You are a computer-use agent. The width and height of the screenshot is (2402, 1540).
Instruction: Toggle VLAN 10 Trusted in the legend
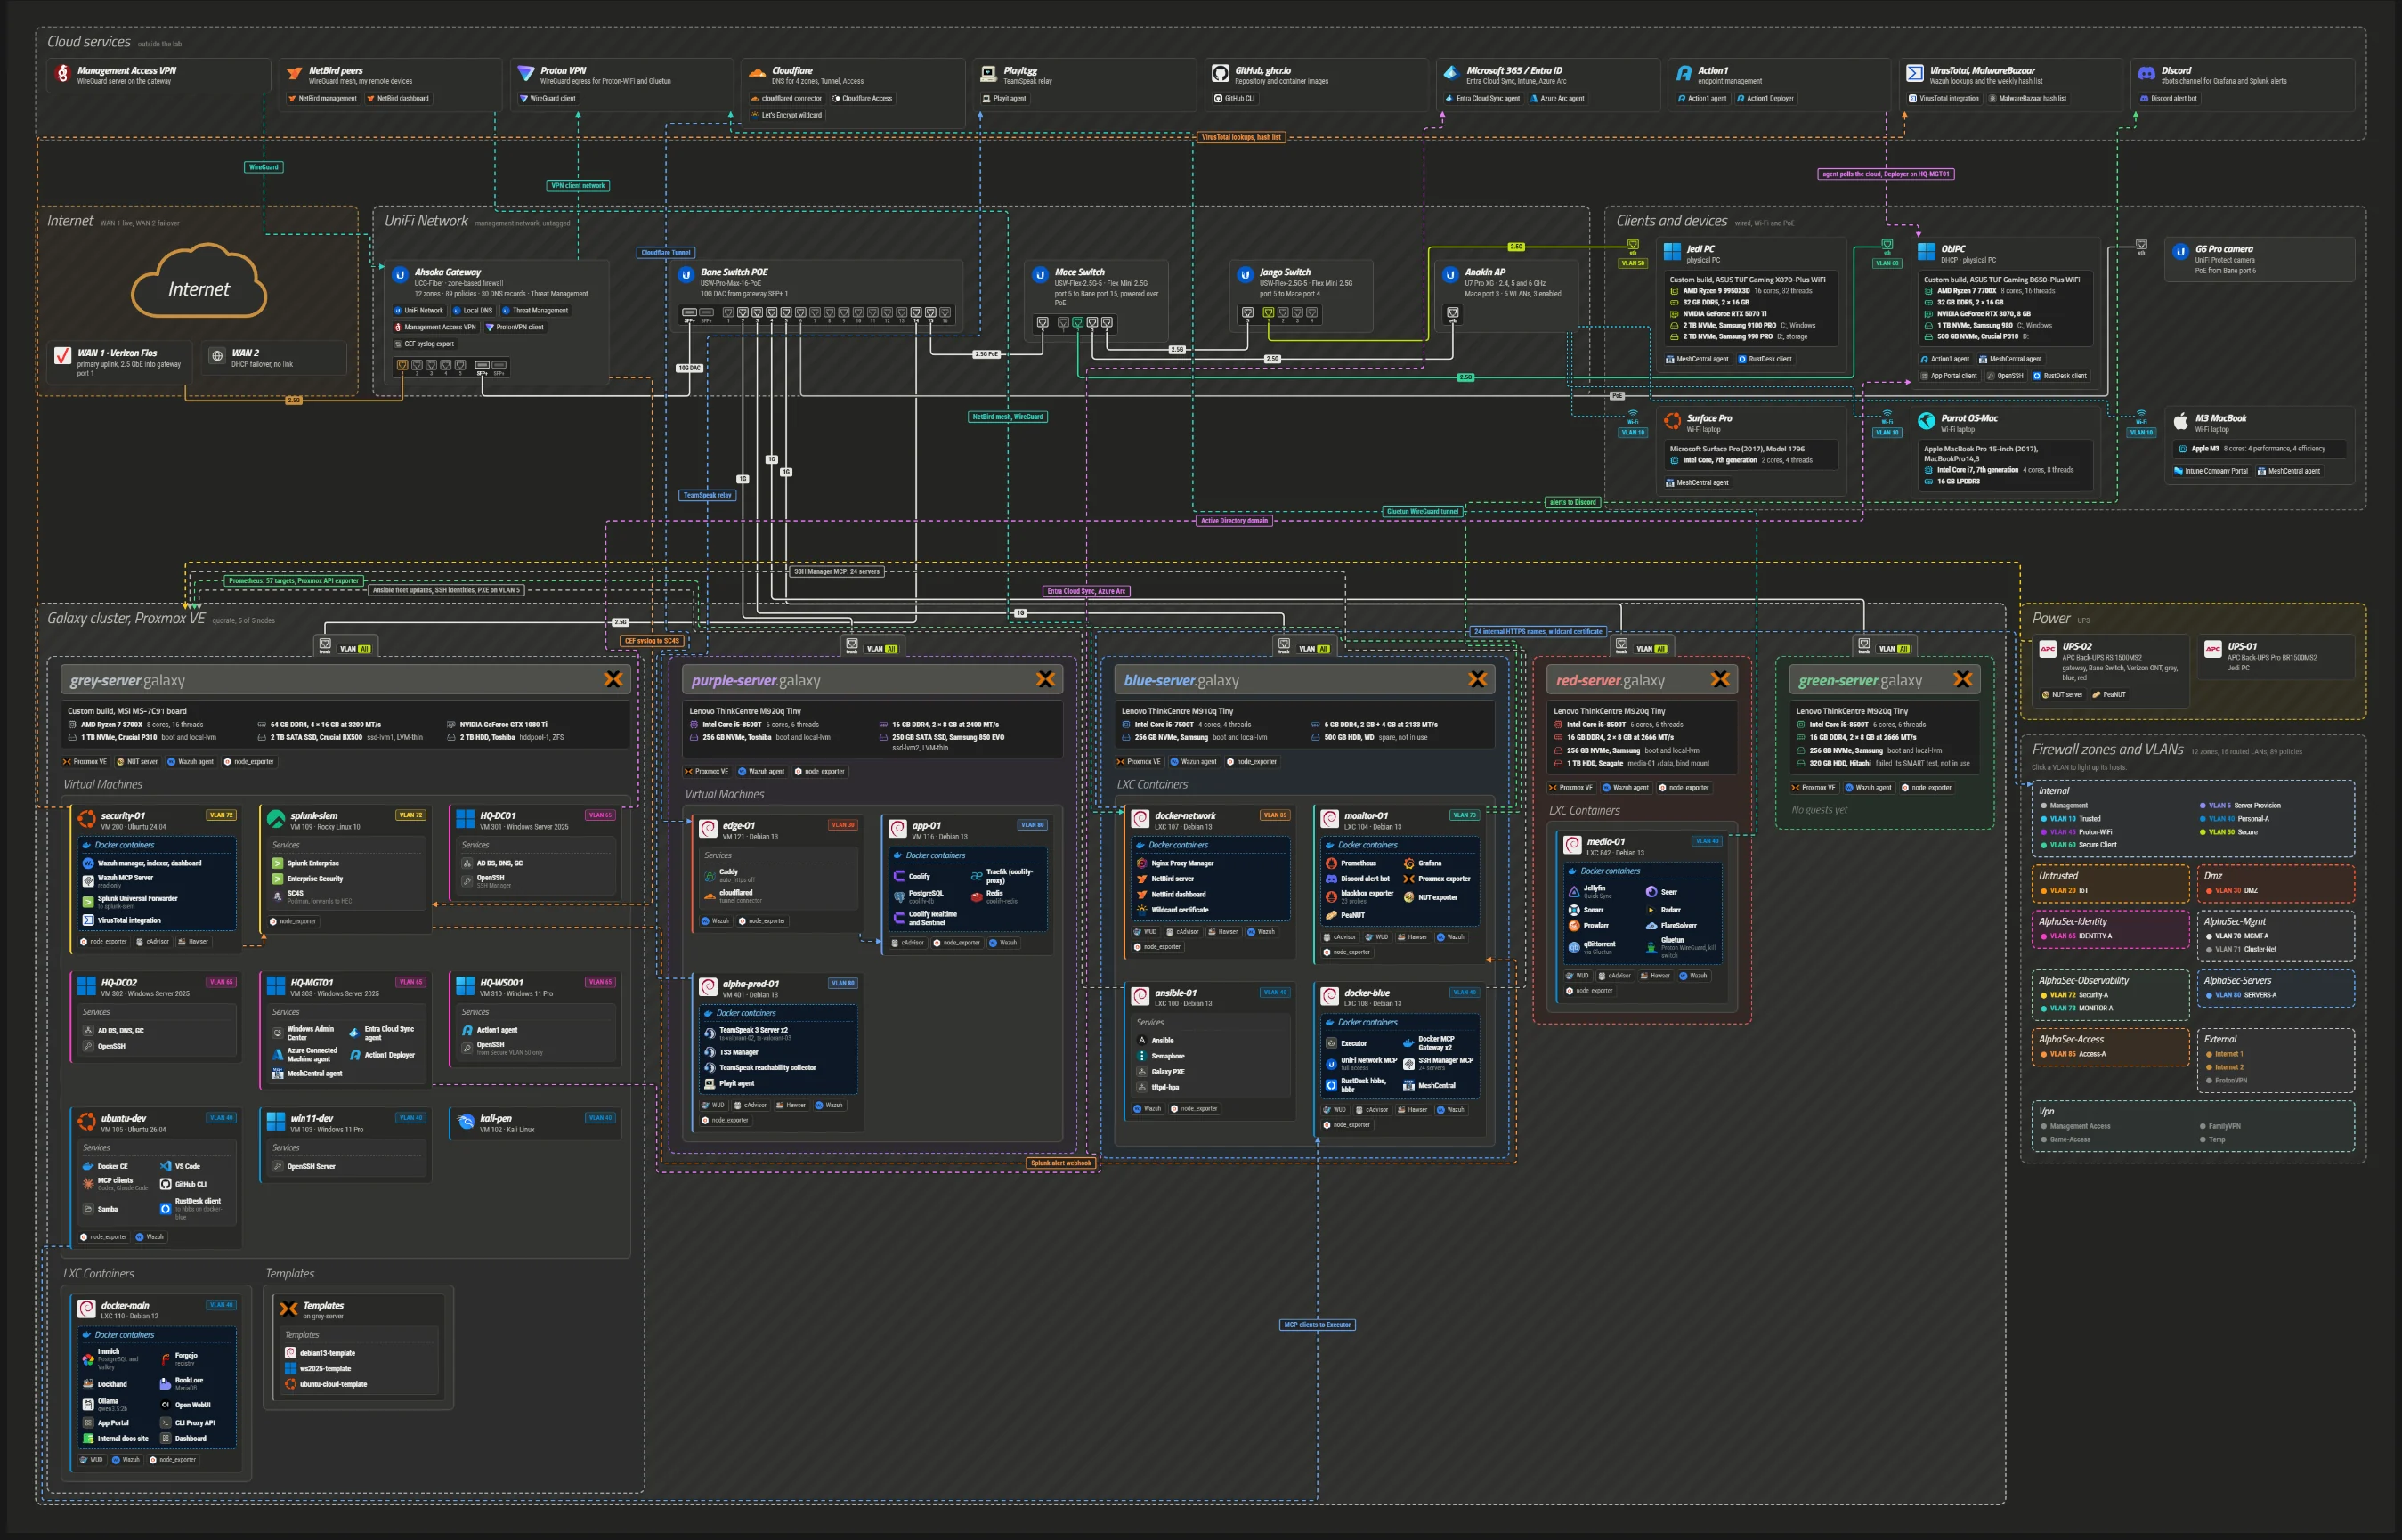click(2070, 819)
